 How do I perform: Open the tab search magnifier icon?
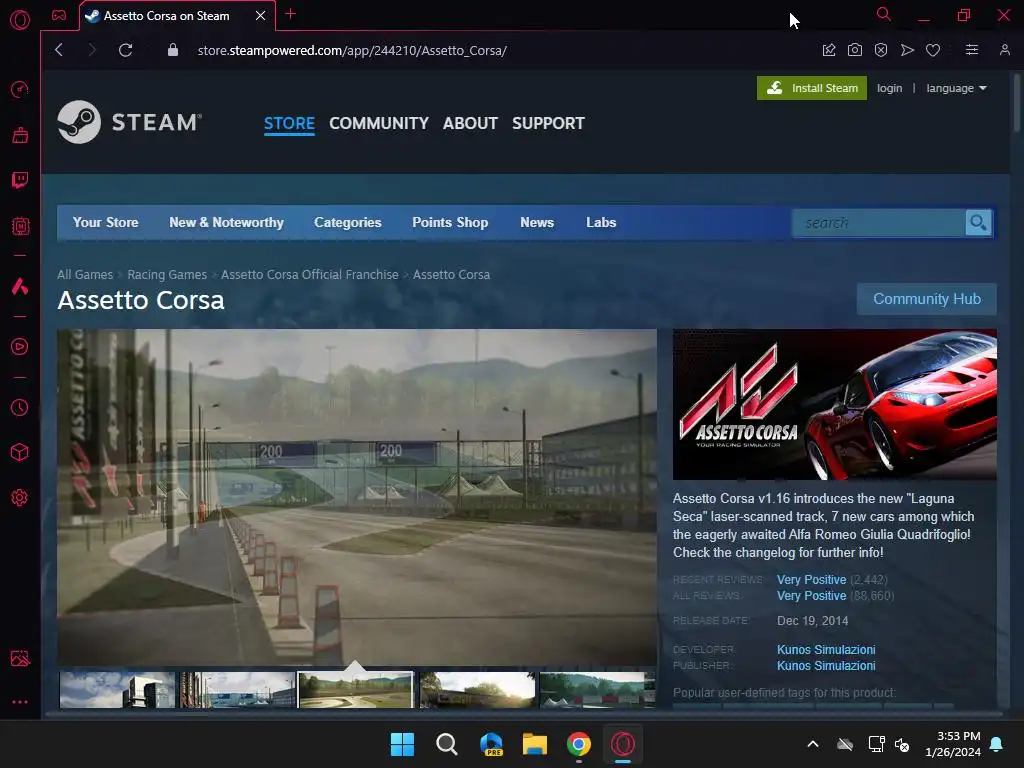[884, 14]
